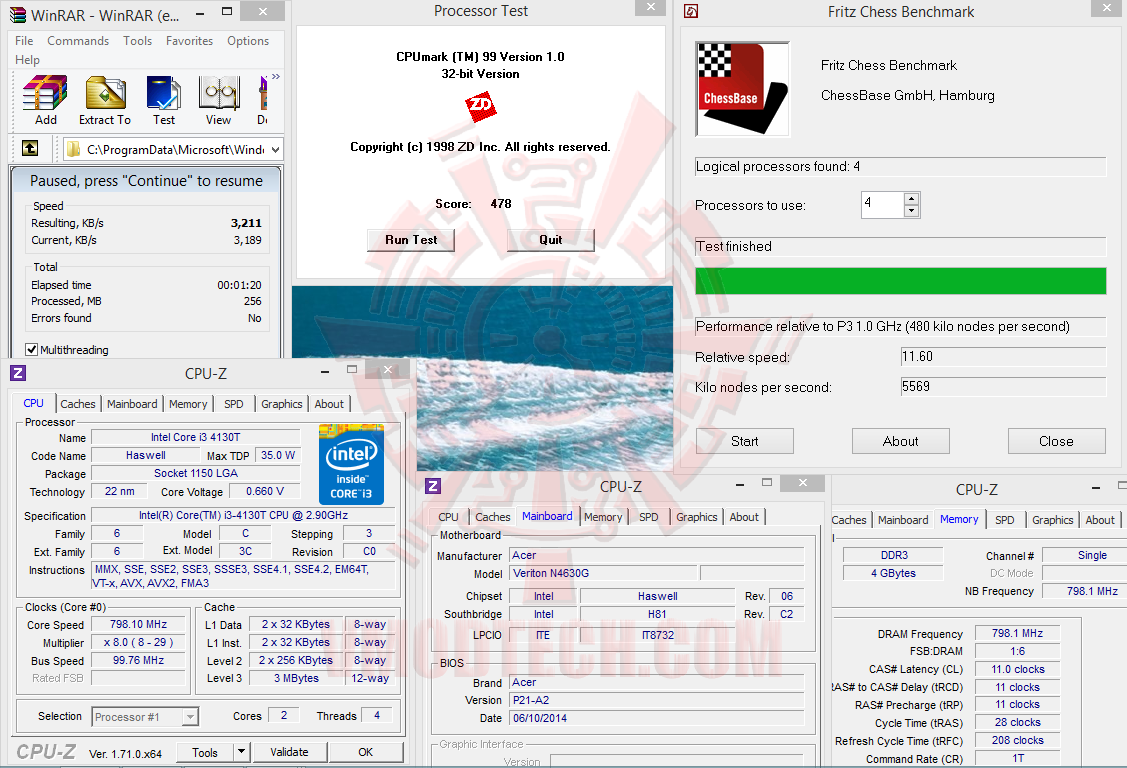The width and height of the screenshot is (1127, 768).
Task: Switch to Caches tab in CPU-Z CPU window
Action: (x=78, y=404)
